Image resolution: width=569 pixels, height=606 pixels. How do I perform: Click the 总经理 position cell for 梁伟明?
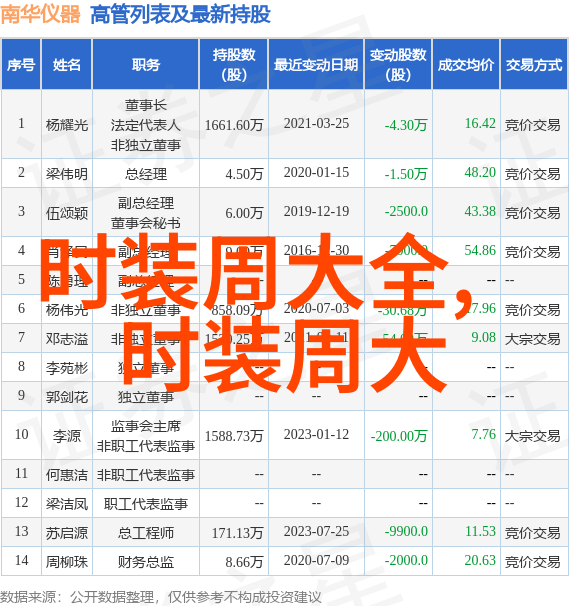pyautogui.click(x=146, y=174)
